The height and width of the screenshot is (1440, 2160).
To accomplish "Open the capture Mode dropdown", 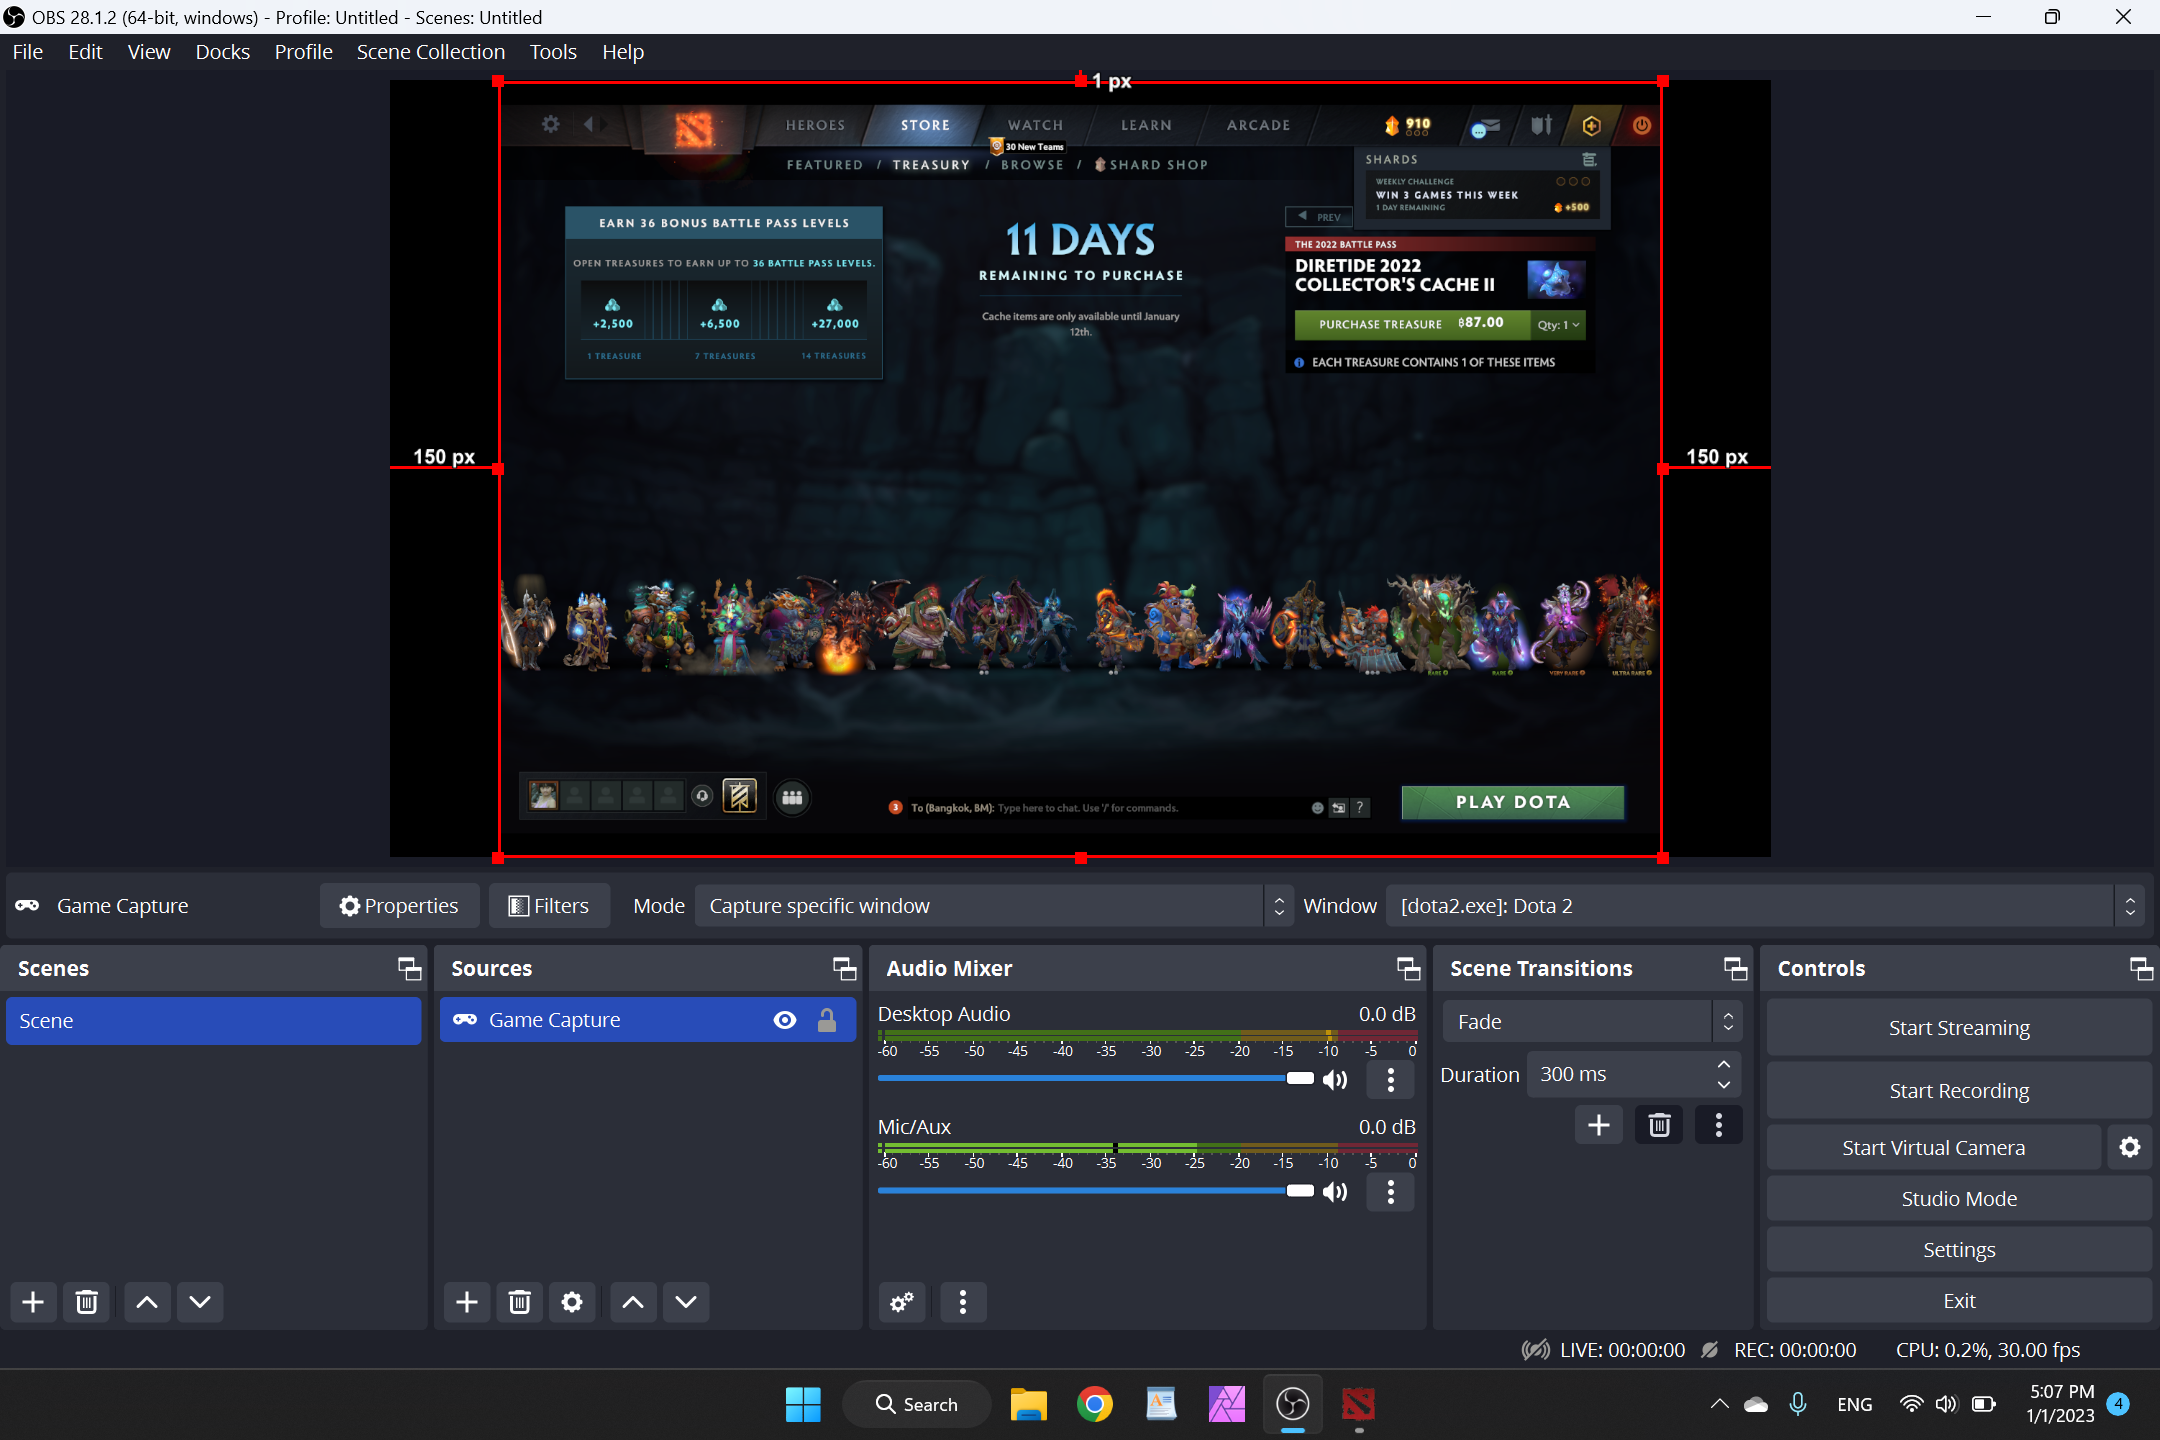I will (994, 906).
